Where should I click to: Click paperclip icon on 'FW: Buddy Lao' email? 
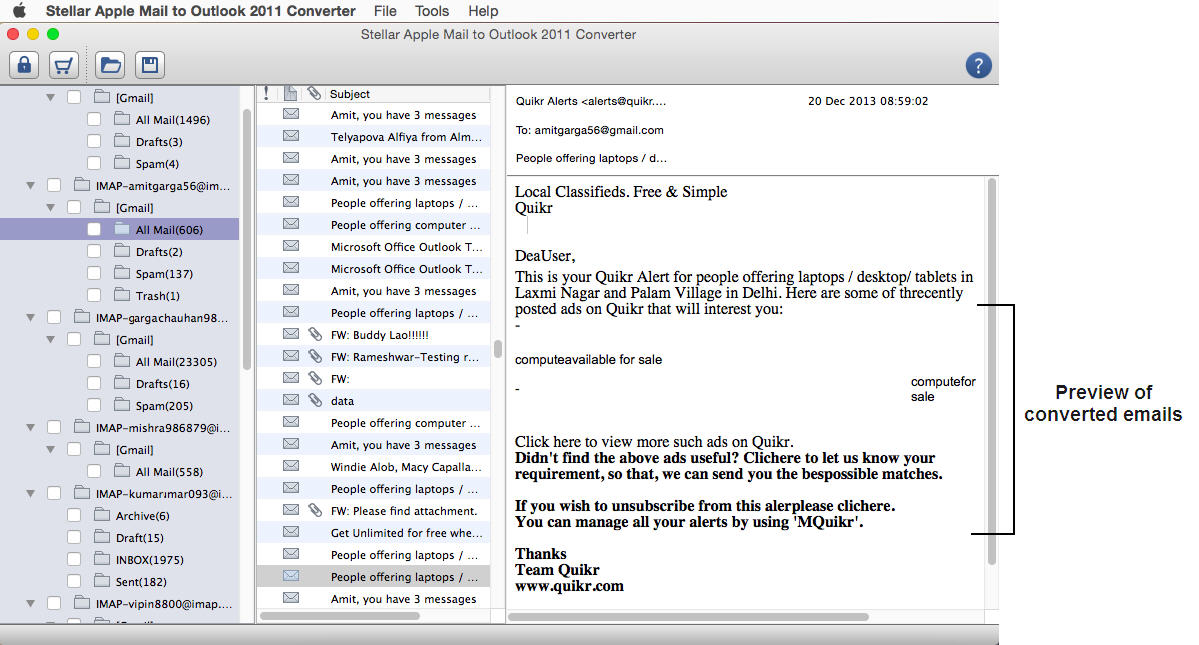click(313, 335)
